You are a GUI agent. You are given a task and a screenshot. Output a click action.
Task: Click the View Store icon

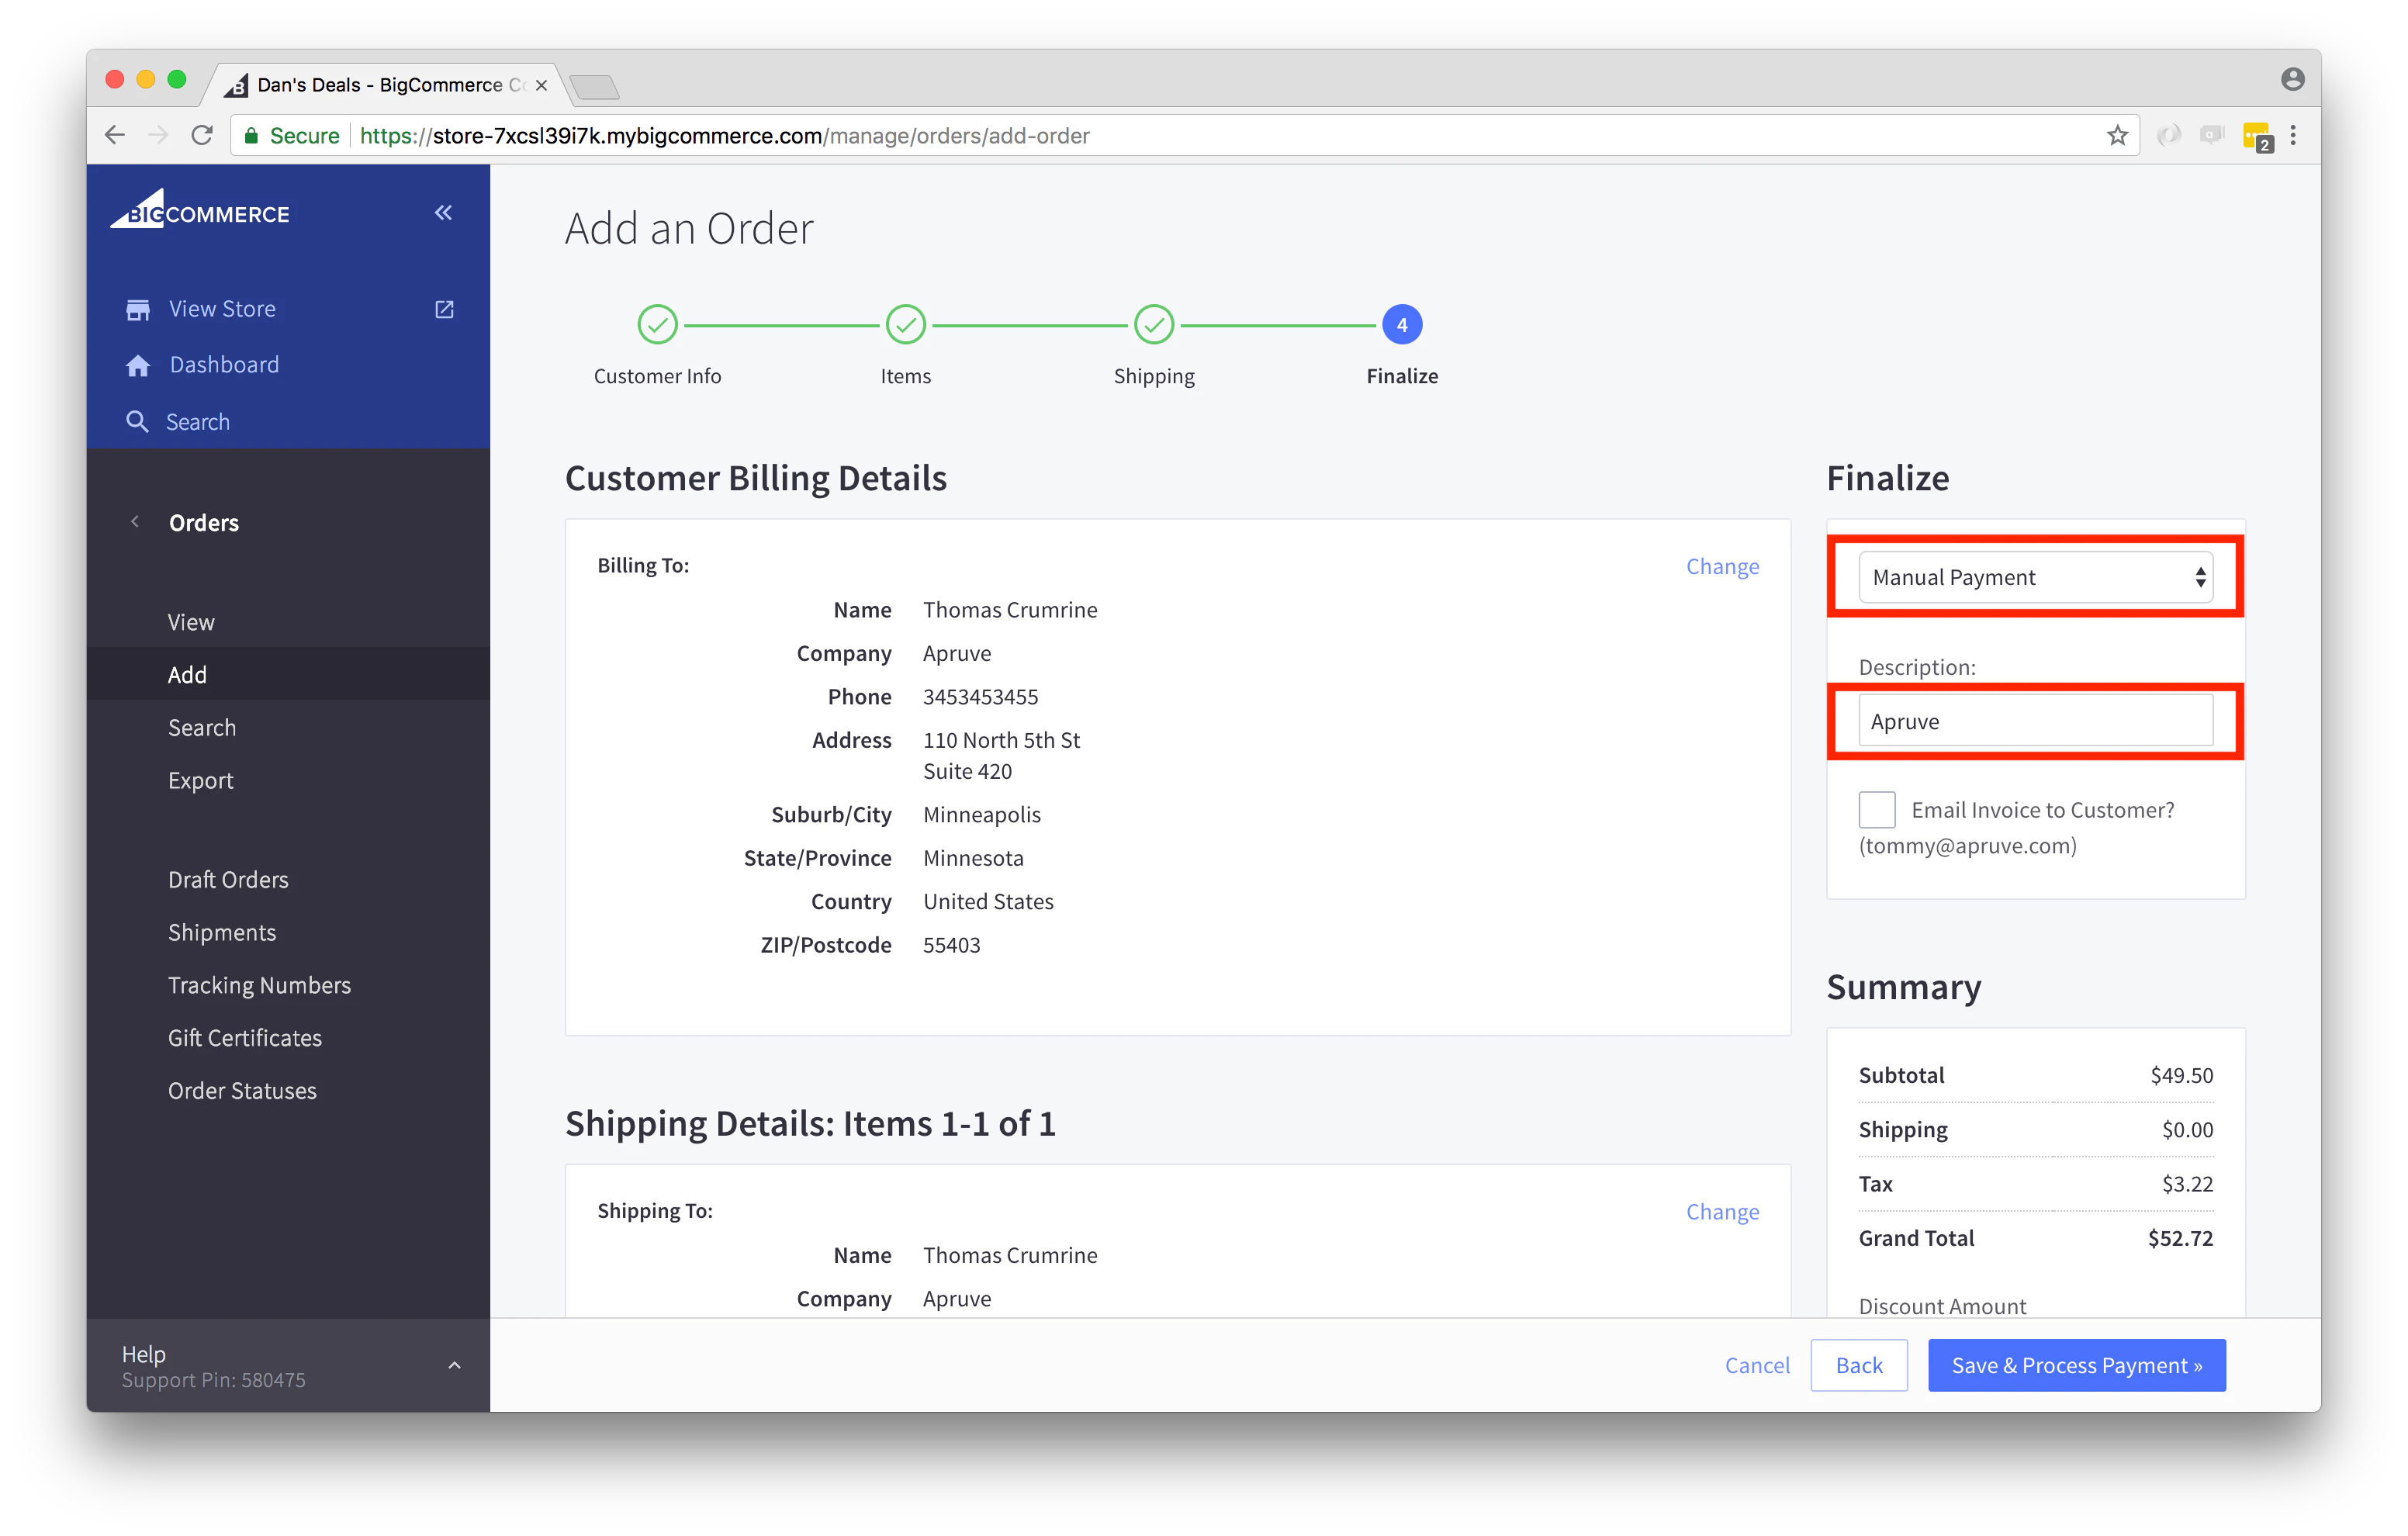(139, 307)
